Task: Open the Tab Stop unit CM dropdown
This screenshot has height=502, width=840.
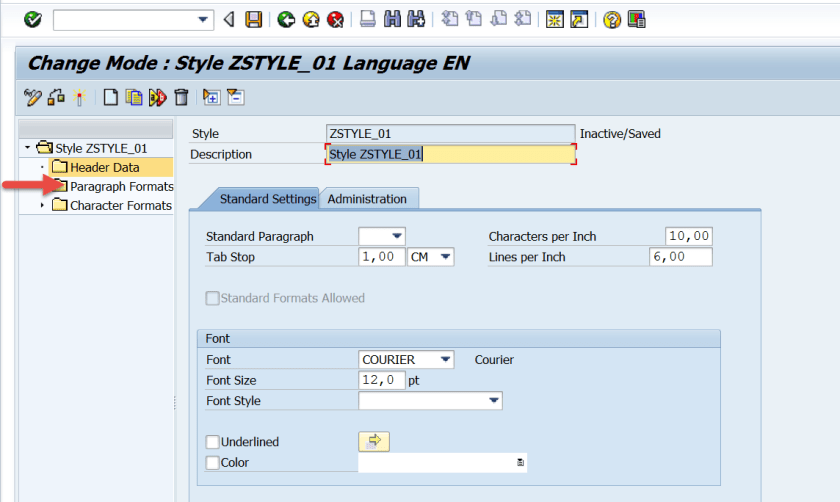Action: coord(445,258)
